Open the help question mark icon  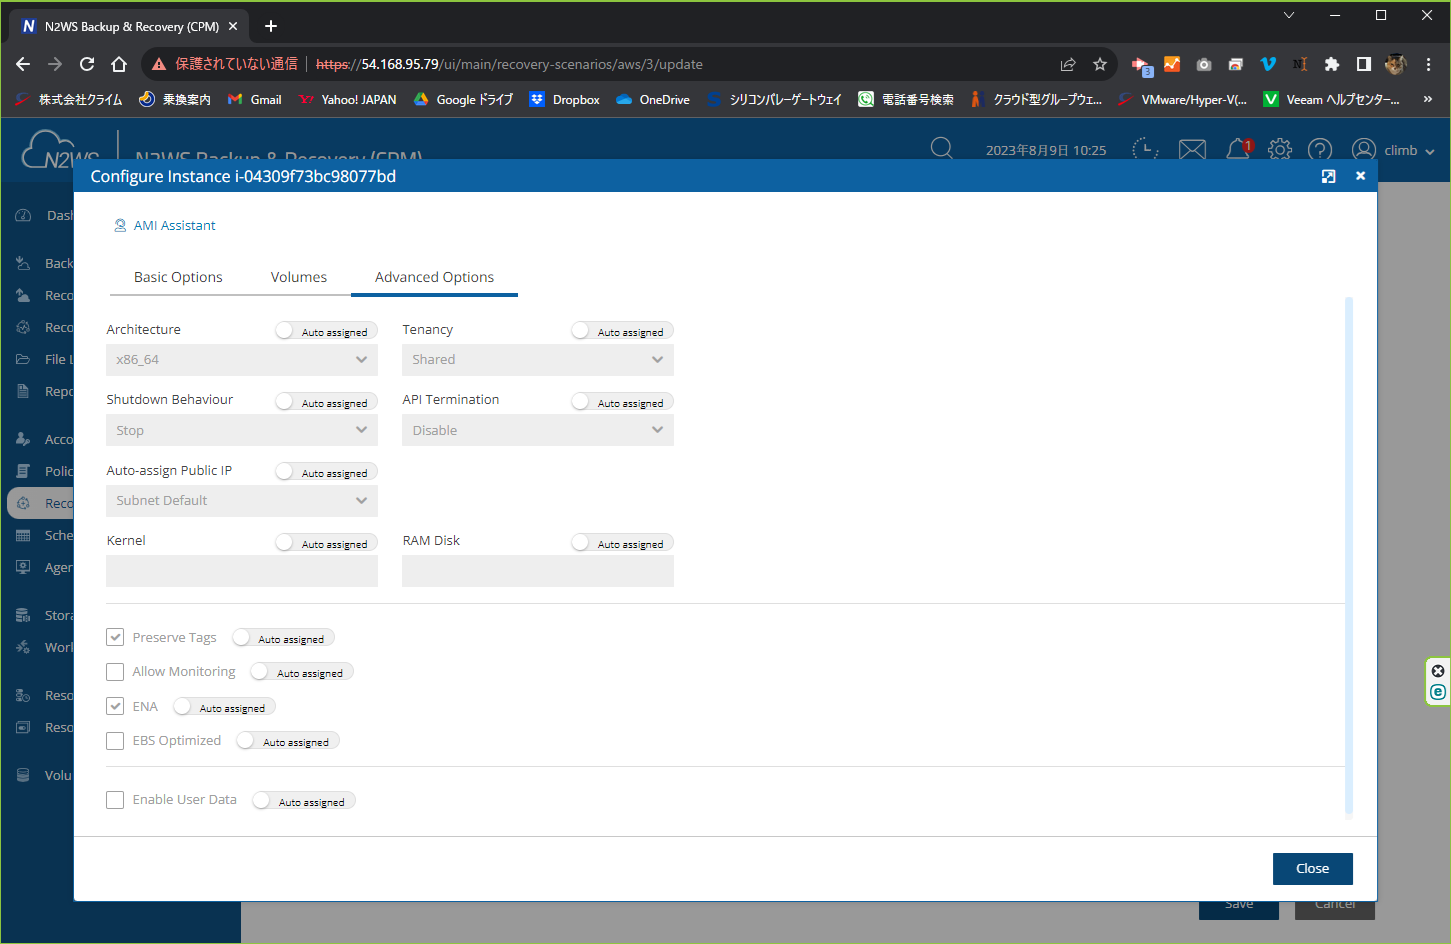[1320, 150]
